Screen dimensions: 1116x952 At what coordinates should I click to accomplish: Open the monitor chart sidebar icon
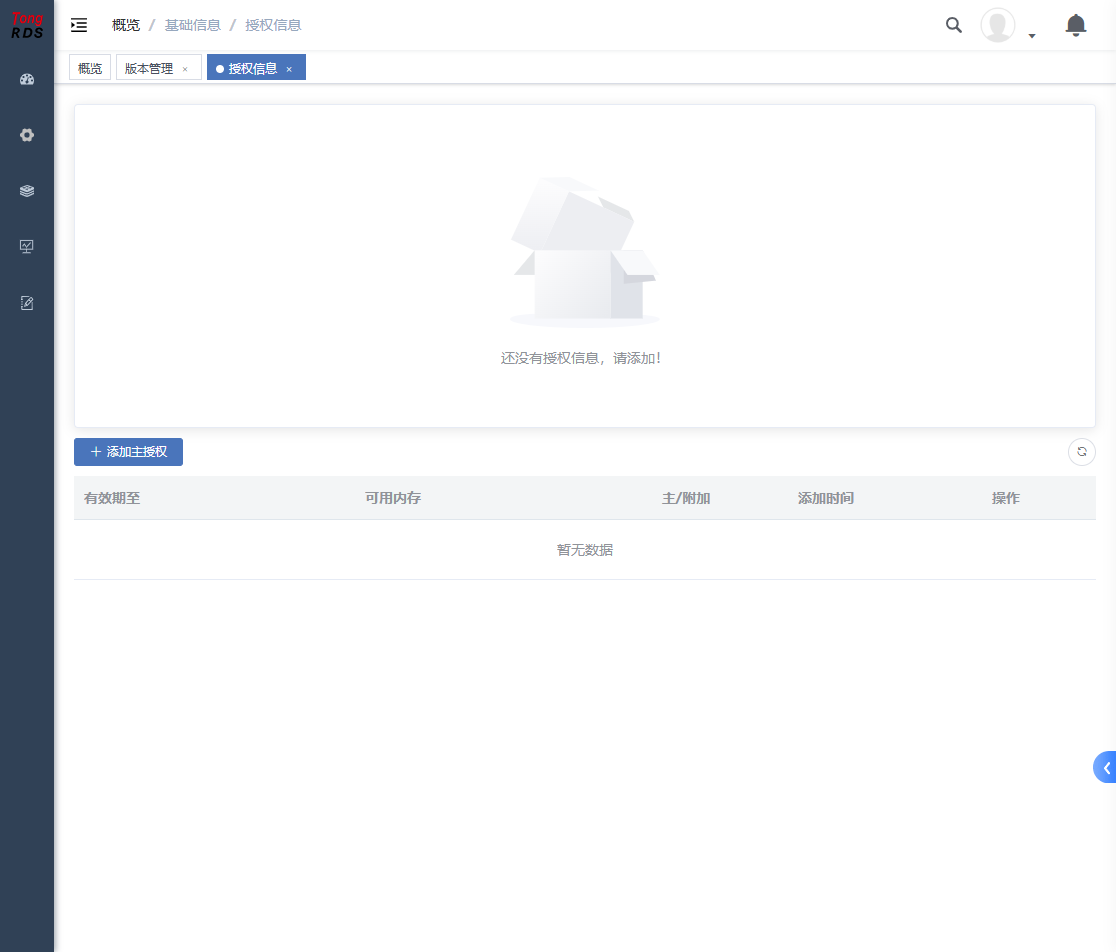click(x=27, y=247)
